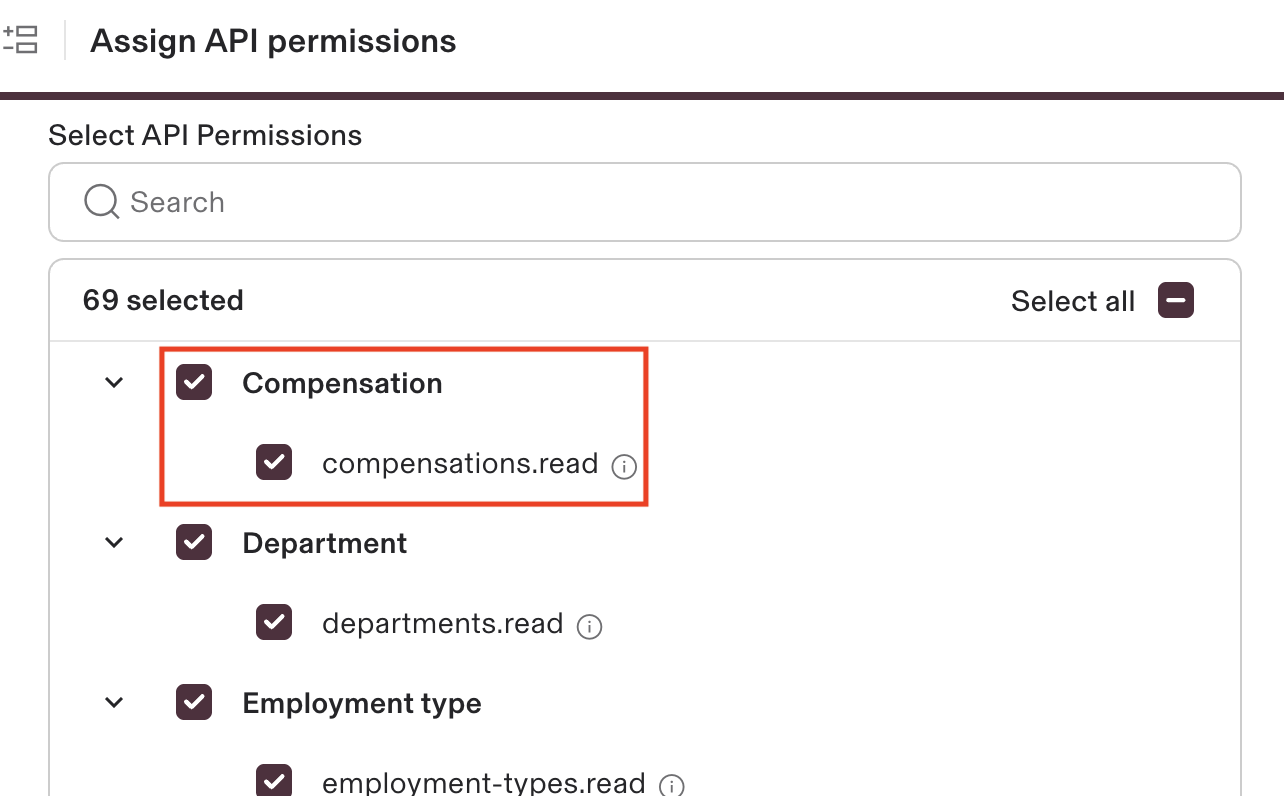This screenshot has height=796, width=1284.
Task: Select the Compensation group label
Action: click(342, 384)
